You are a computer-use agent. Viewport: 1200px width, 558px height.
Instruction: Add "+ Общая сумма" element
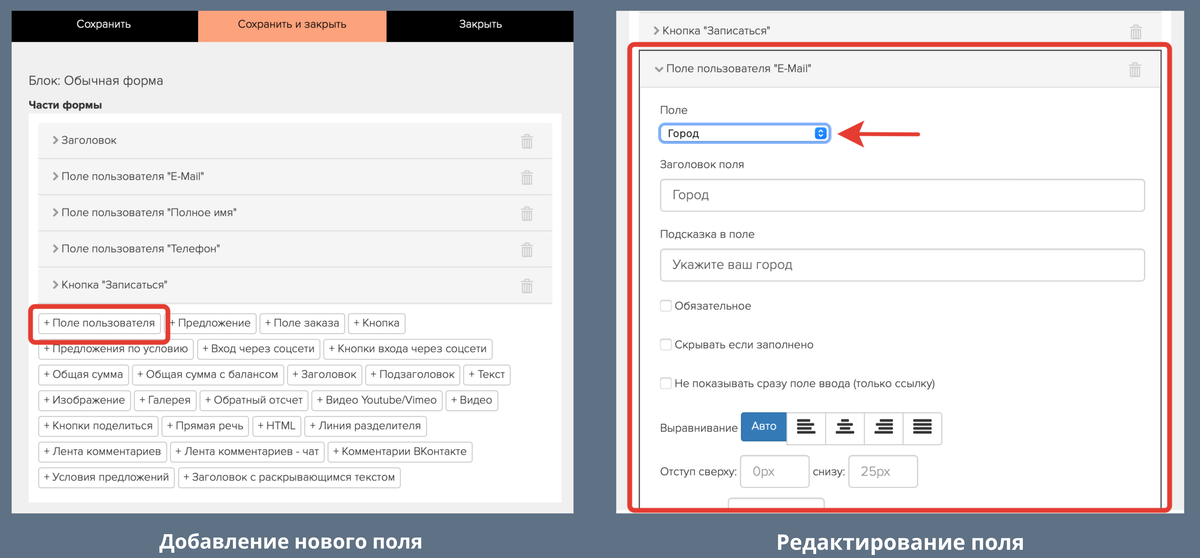[x=83, y=374]
